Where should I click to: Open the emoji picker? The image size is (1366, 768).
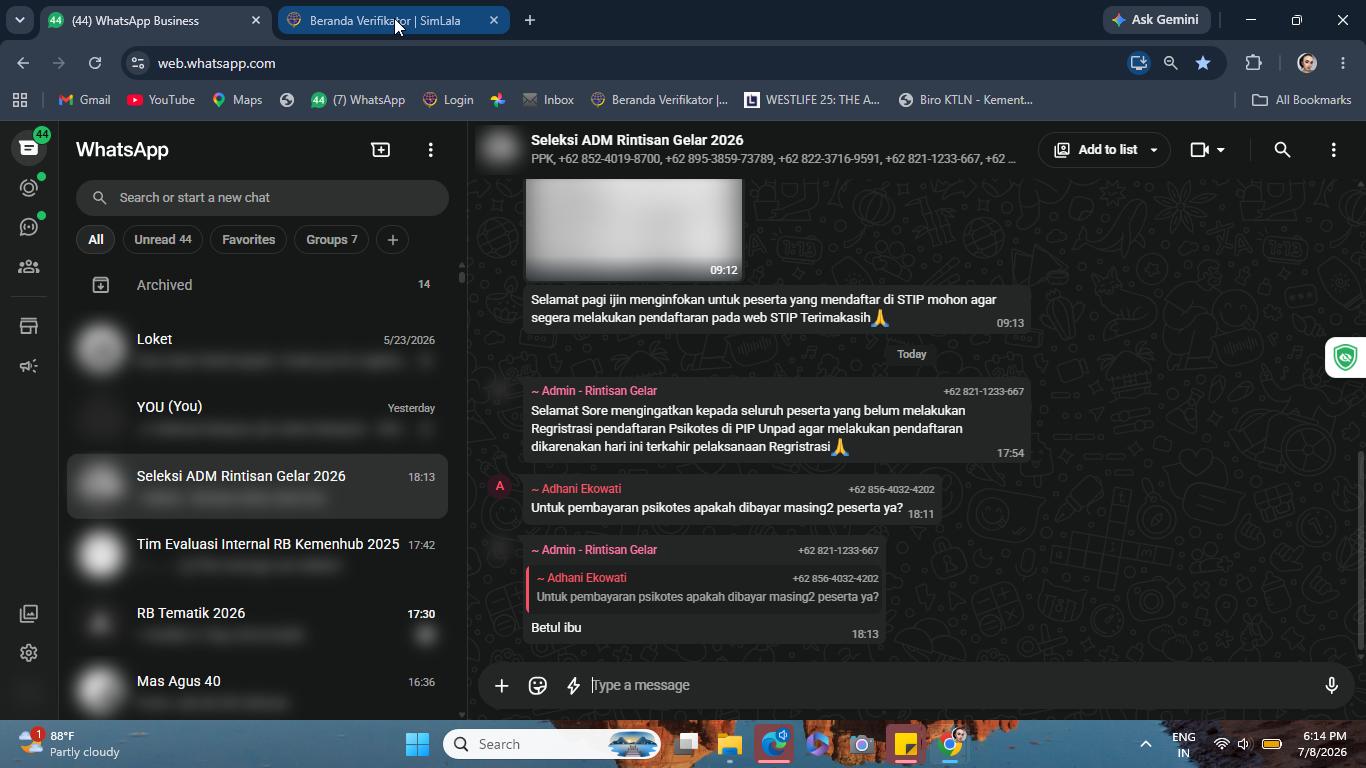(538, 685)
